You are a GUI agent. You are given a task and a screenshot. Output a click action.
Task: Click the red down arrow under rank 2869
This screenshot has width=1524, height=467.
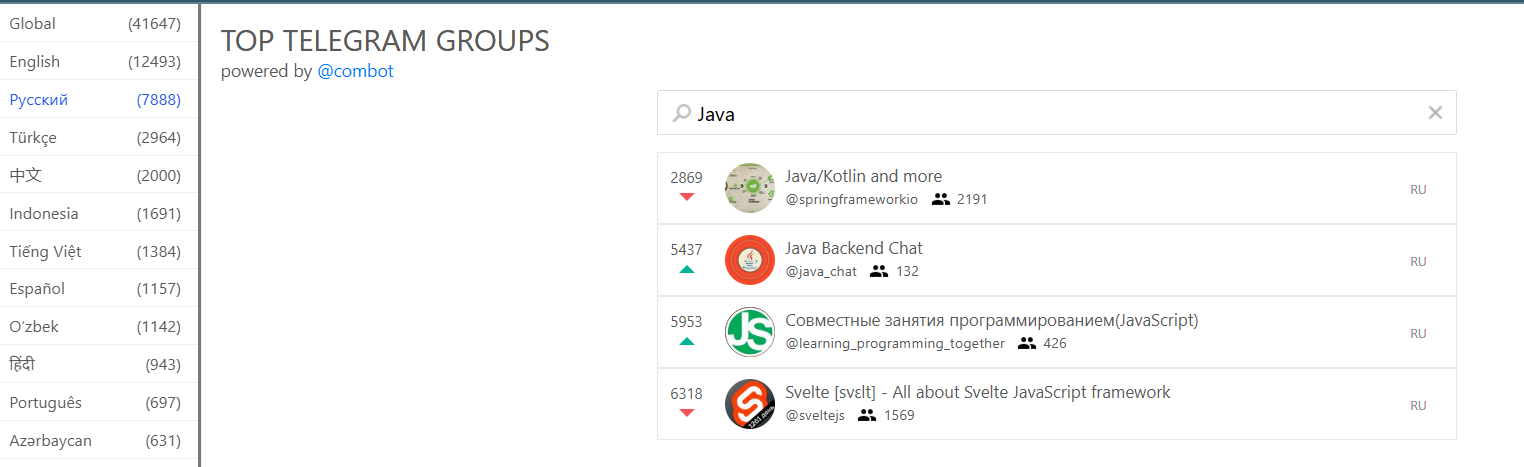[686, 197]
